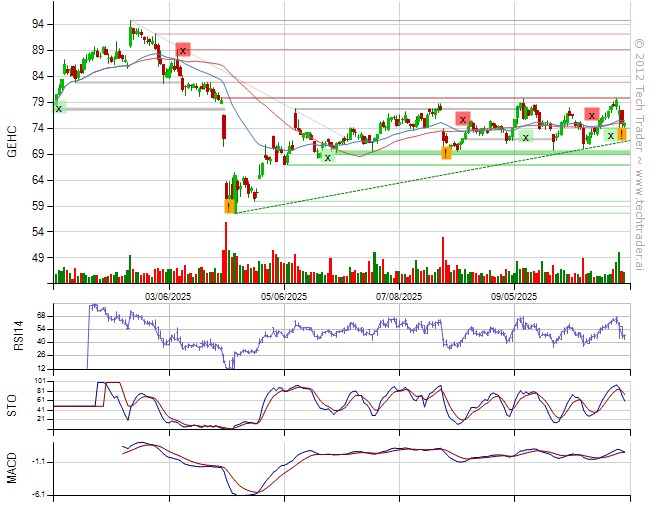Select the 09/05/2025 date label

[x=514, y=295]
